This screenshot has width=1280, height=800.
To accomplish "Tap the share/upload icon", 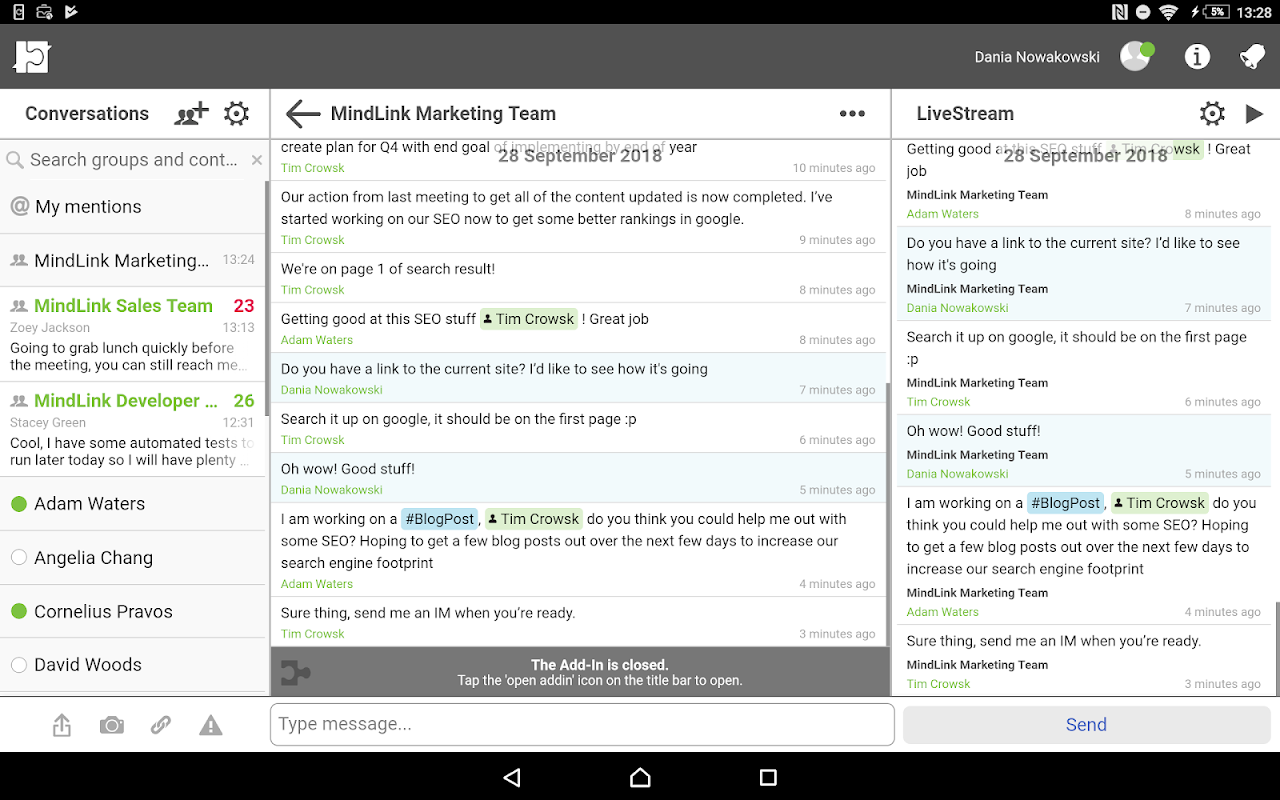I will click(x=62, y=725).
